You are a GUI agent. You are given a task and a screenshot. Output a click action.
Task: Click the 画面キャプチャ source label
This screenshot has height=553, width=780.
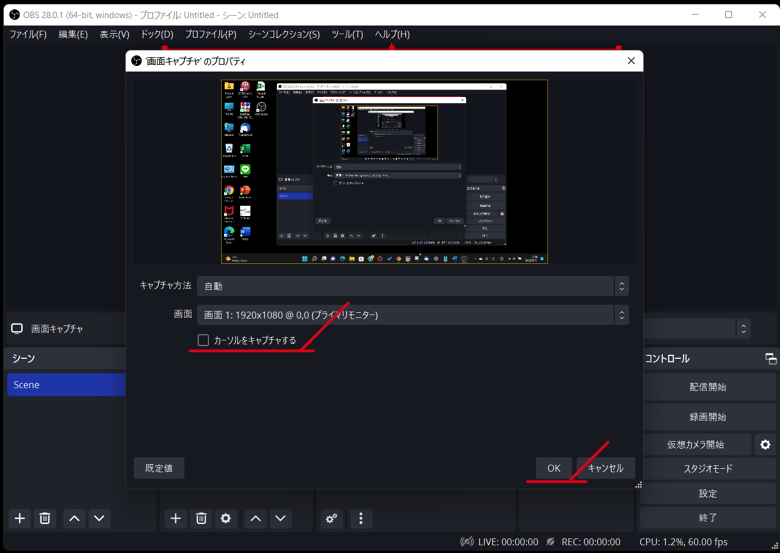click(x=57, y=329)
